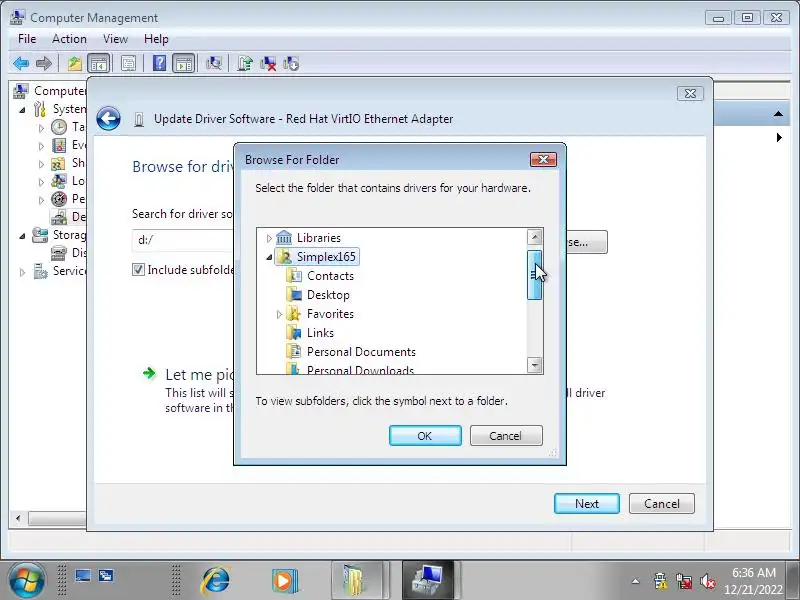Open the File menu
The height and width of the screenshot is (600, 800).
27,39
